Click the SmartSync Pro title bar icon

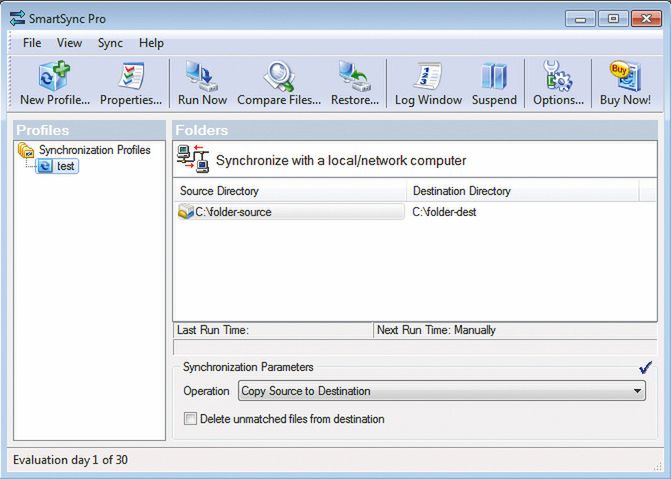point(17,18)
